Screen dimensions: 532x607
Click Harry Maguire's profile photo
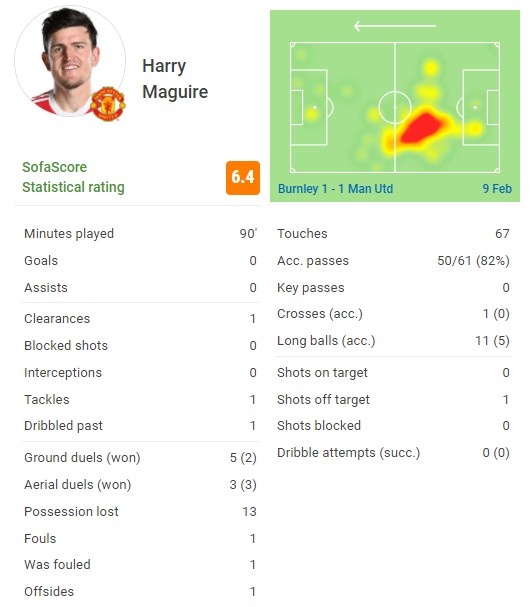tap(70, 61)
